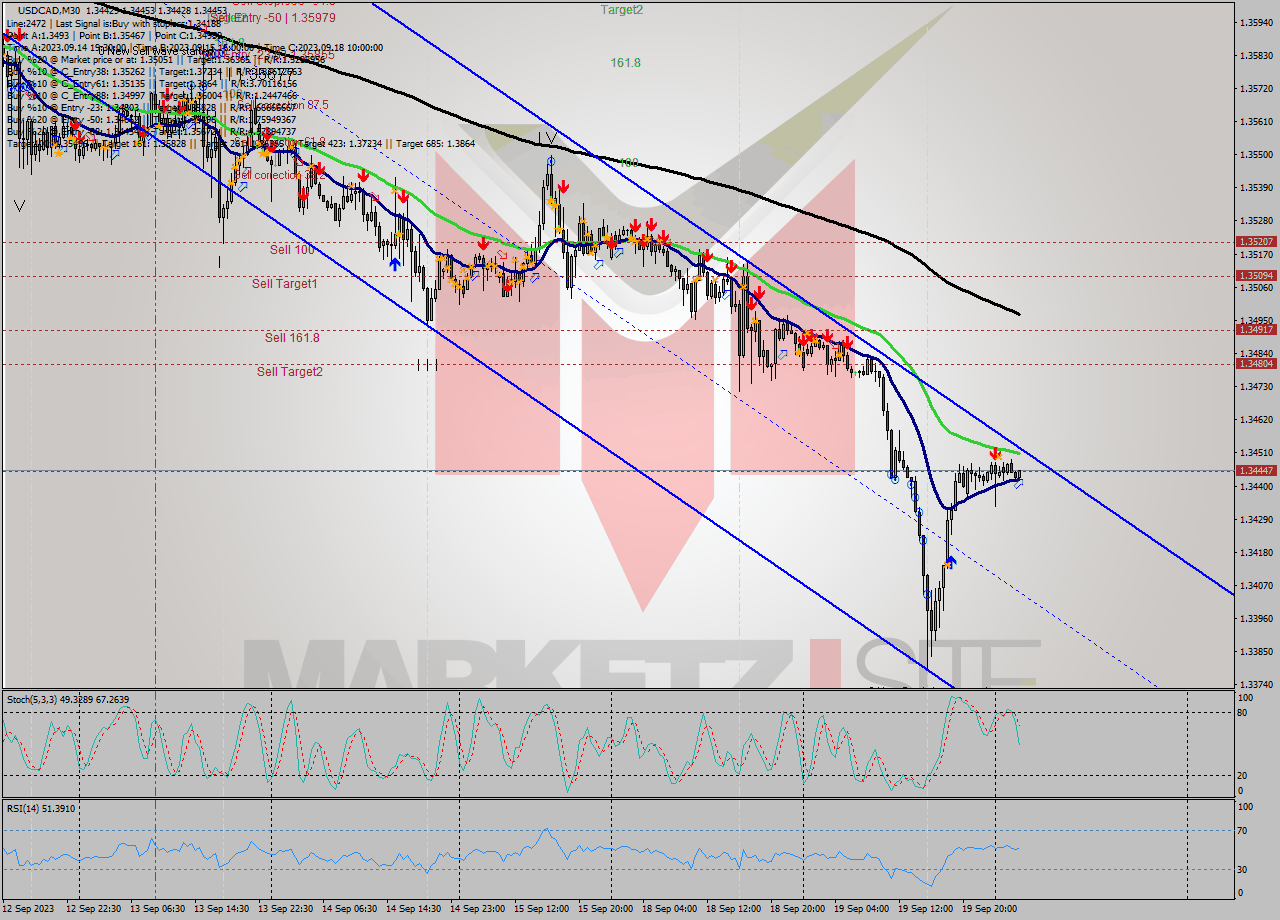Click the 1.34620 price axis value
Viewport: 1280px width, 920px height.
coord(1256,419)
